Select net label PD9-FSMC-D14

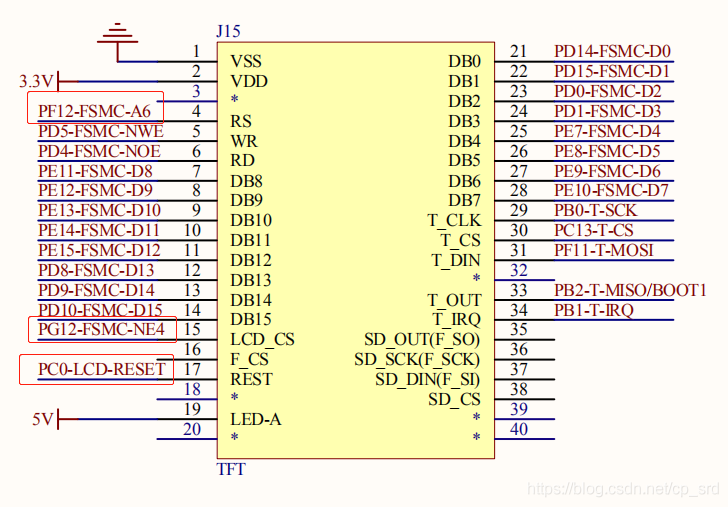click(96, 290)
